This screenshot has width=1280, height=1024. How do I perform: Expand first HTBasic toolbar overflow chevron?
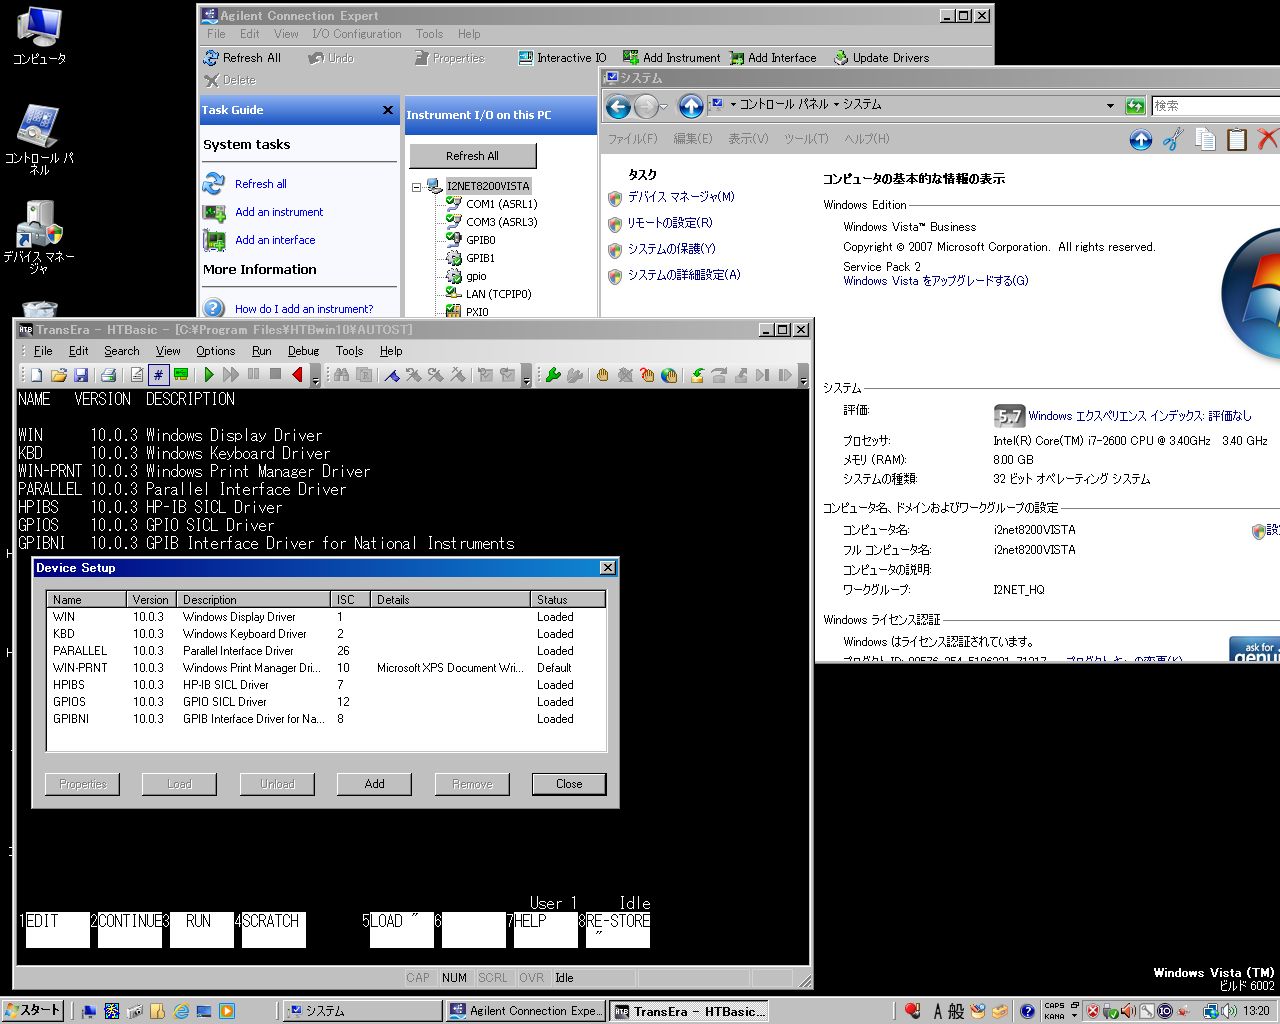pos(316,376)
